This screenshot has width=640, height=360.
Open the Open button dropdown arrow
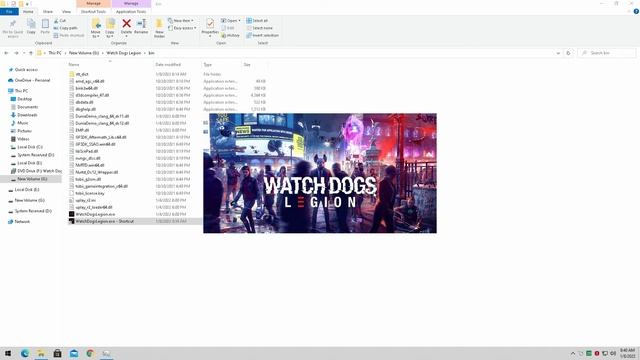pos(239,20)
